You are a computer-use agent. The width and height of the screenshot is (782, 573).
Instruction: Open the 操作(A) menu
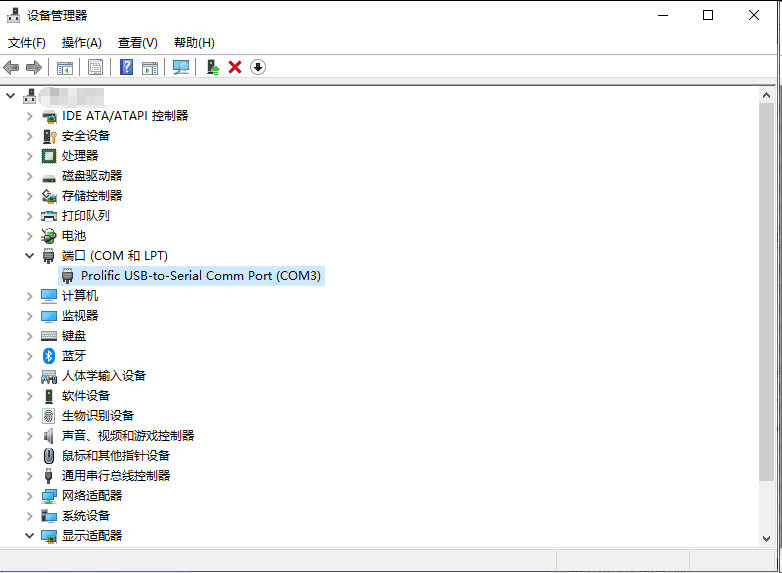(x=81, y=43)
